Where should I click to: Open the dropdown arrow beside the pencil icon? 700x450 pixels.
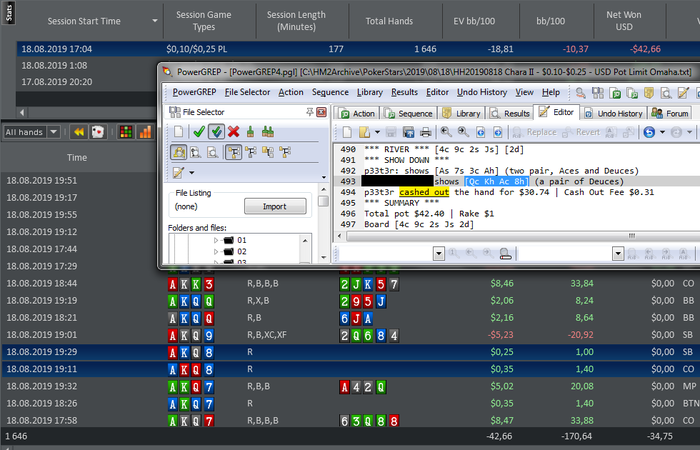click(x=192, y=173)
